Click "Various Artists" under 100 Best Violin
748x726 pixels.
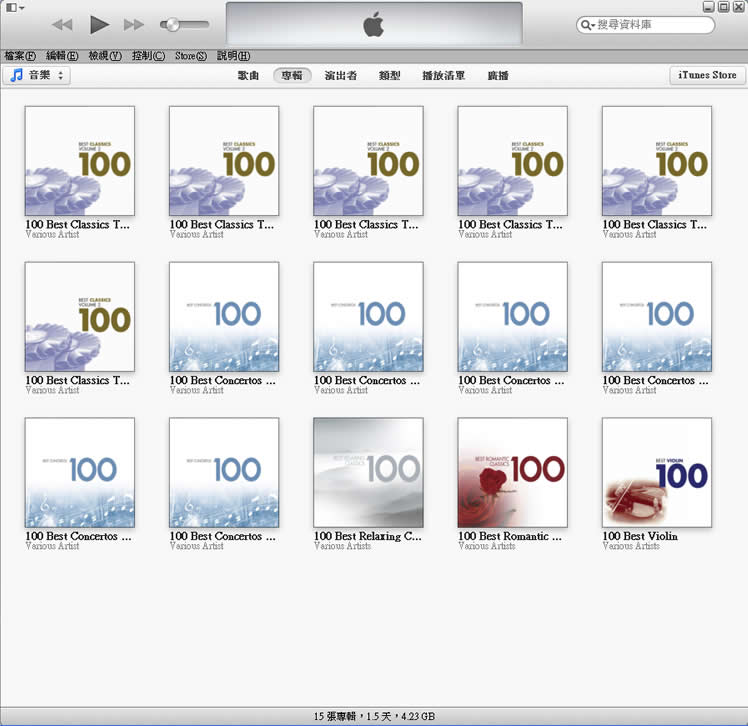tap(631, 546)
